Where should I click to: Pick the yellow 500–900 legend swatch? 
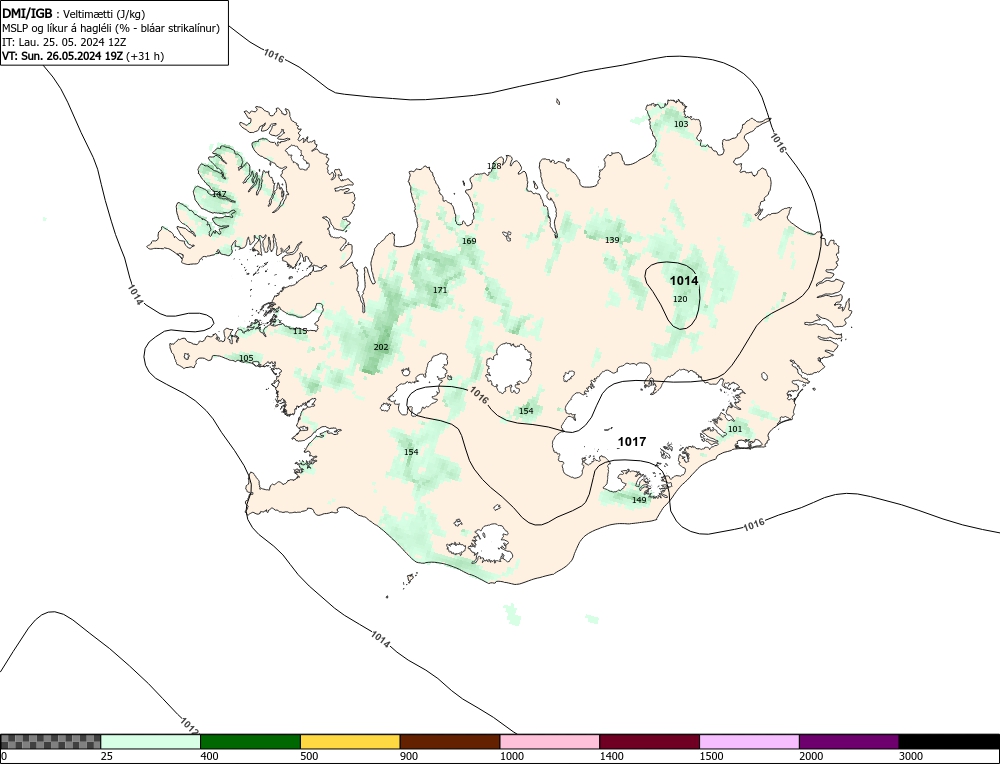[x=350, y=741]
